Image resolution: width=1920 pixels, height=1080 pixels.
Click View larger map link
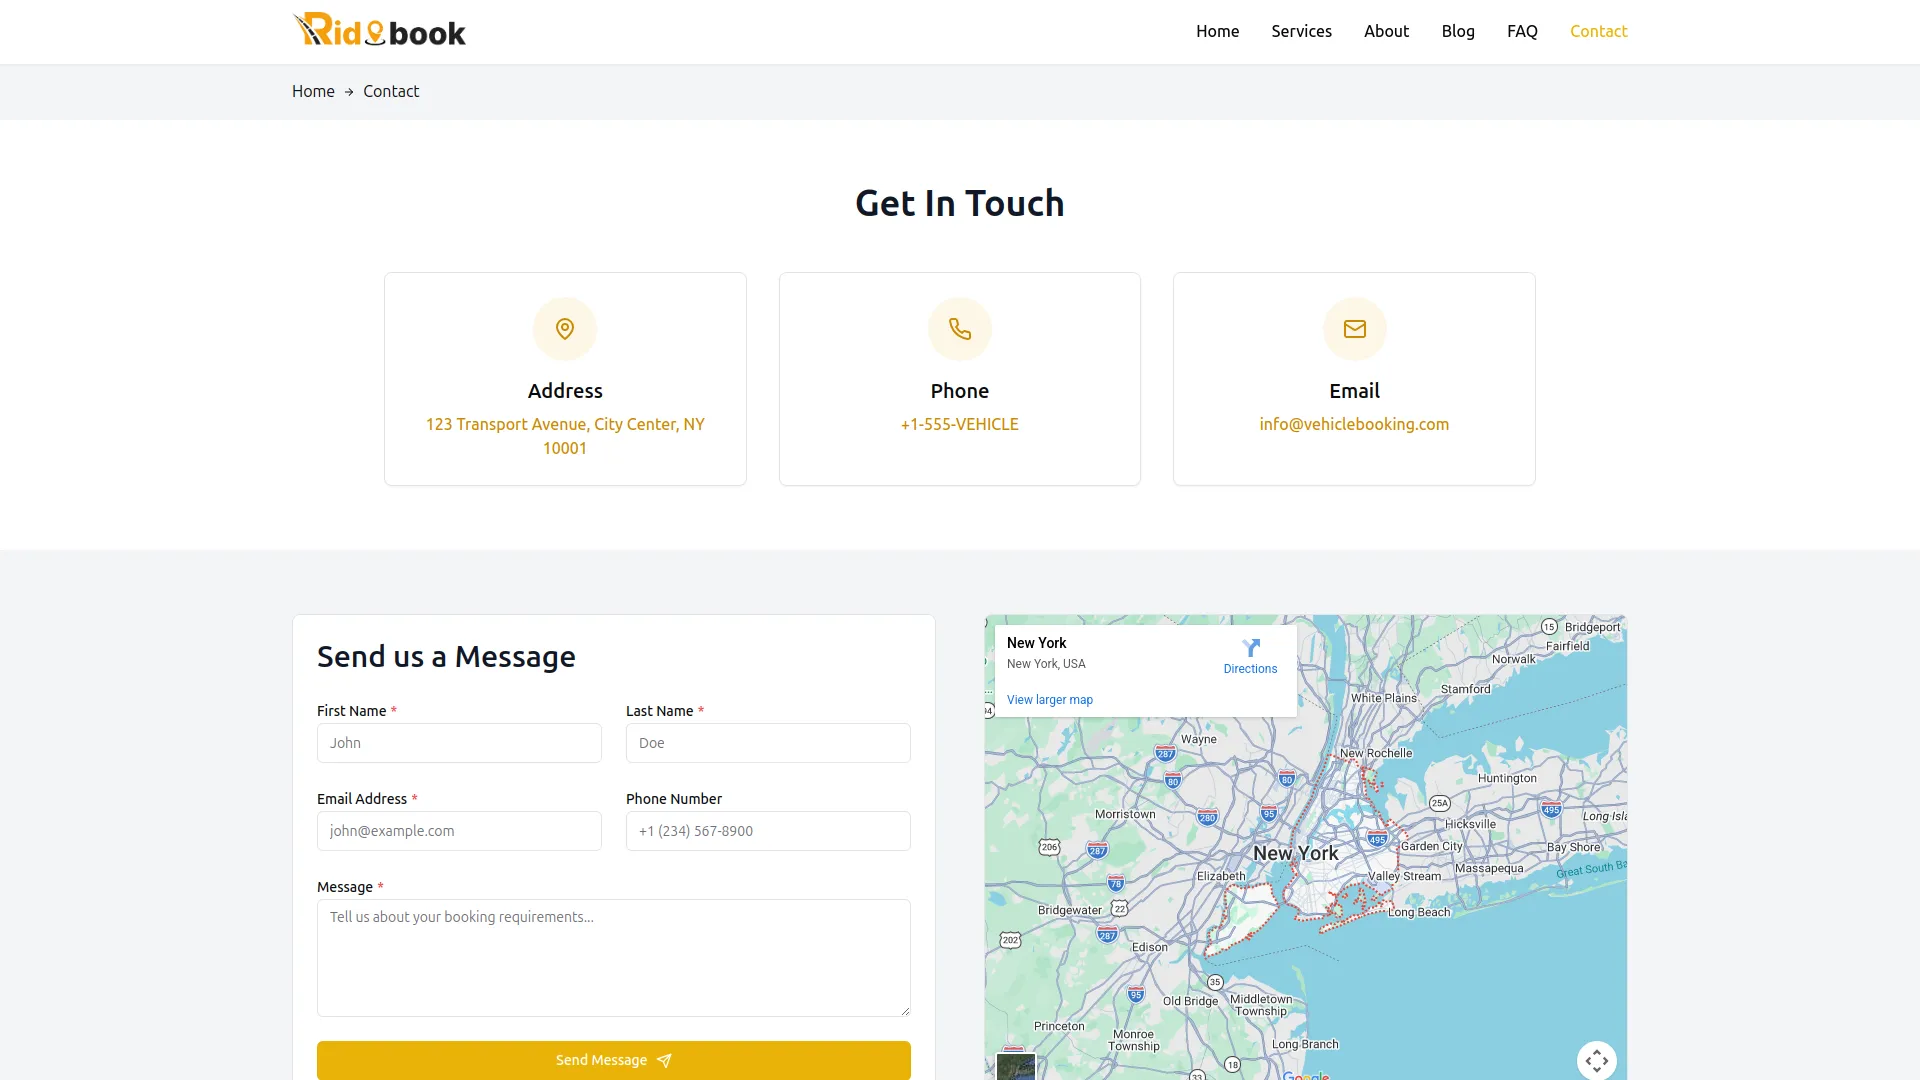(x=1050, y=700)
